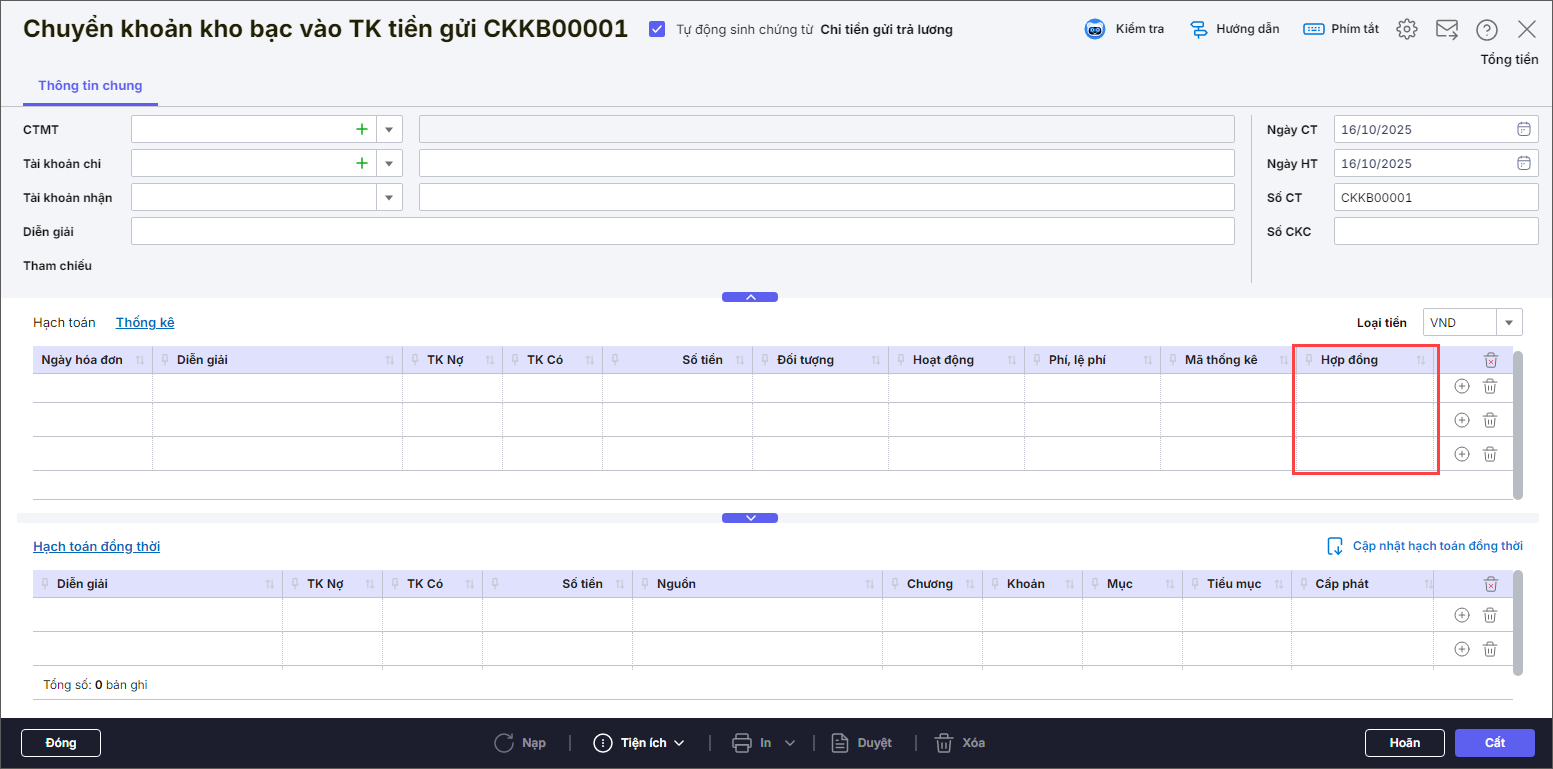The height and width of the screenshot is (769, 1553).
Task: Click the Đóng button
Action: click(61, 743)
